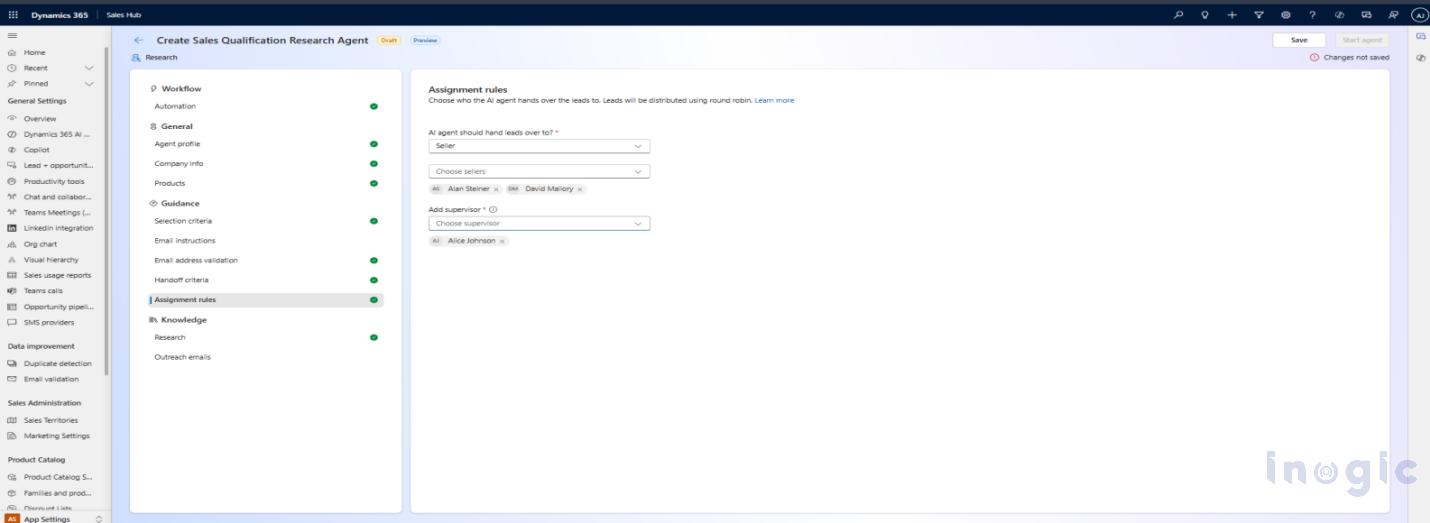Screen dimensions: 1430x523
Task: Click the Save button
Action: pos(1299,40)
